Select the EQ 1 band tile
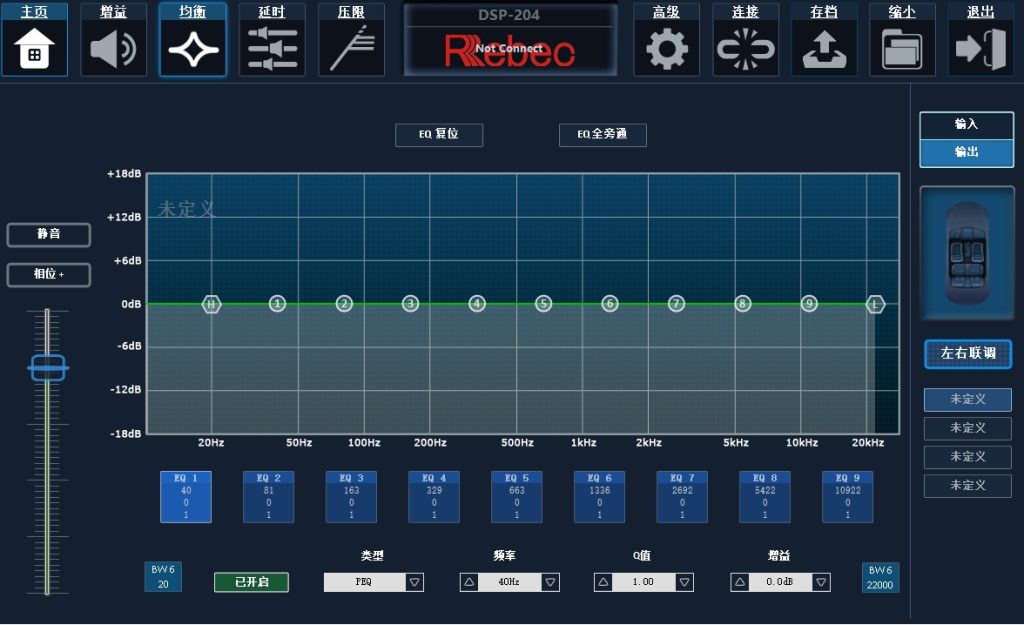 186,496
